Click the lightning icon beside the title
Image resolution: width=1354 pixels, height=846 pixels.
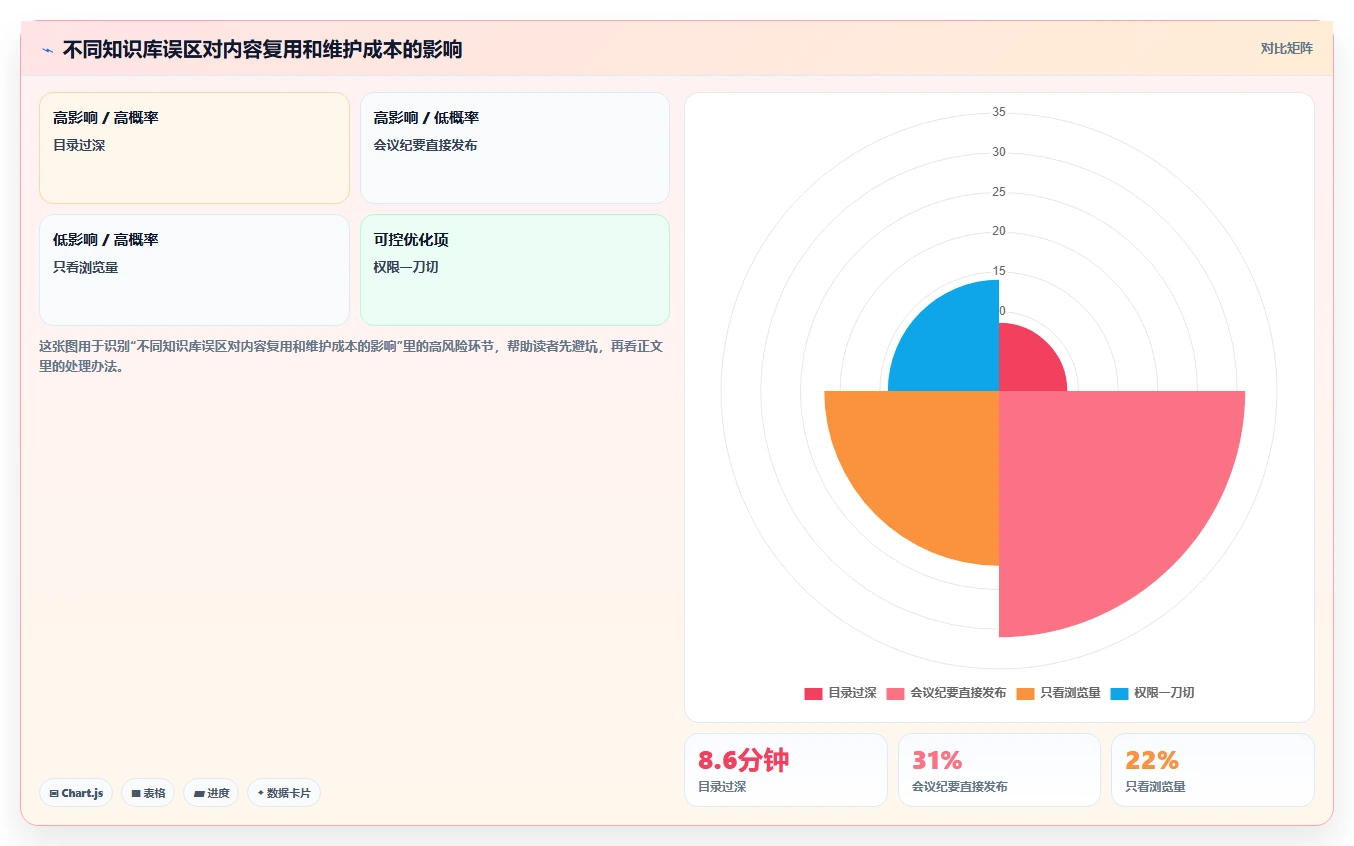tap(47, 49)
